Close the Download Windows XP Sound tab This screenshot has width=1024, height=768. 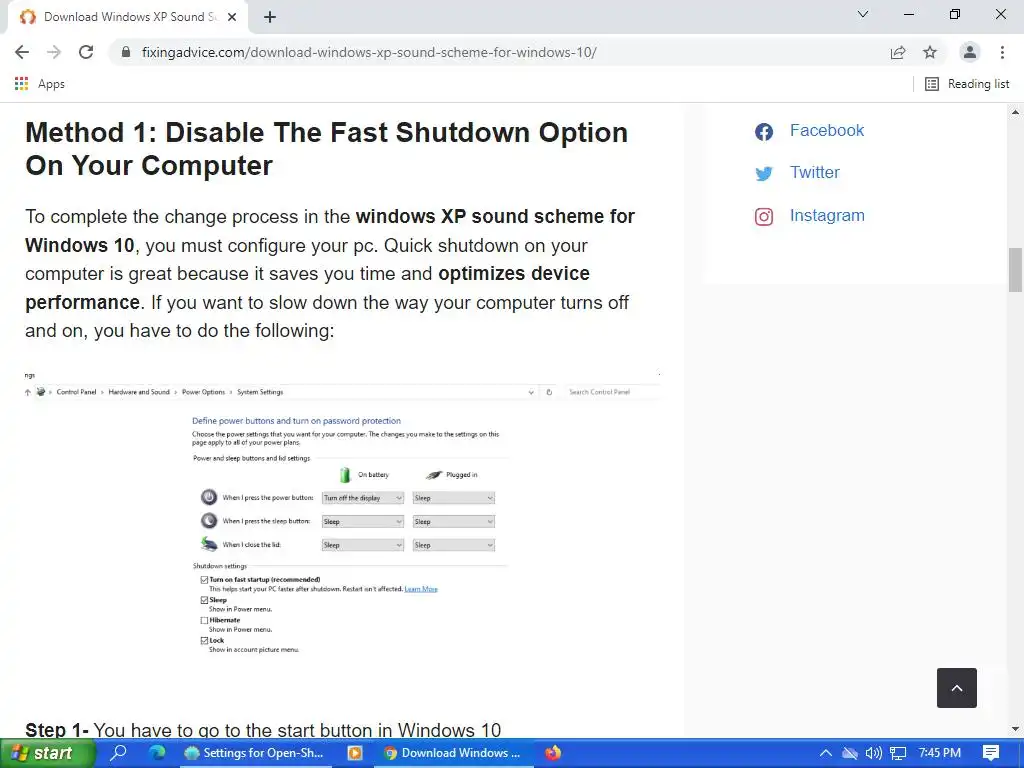232,17
